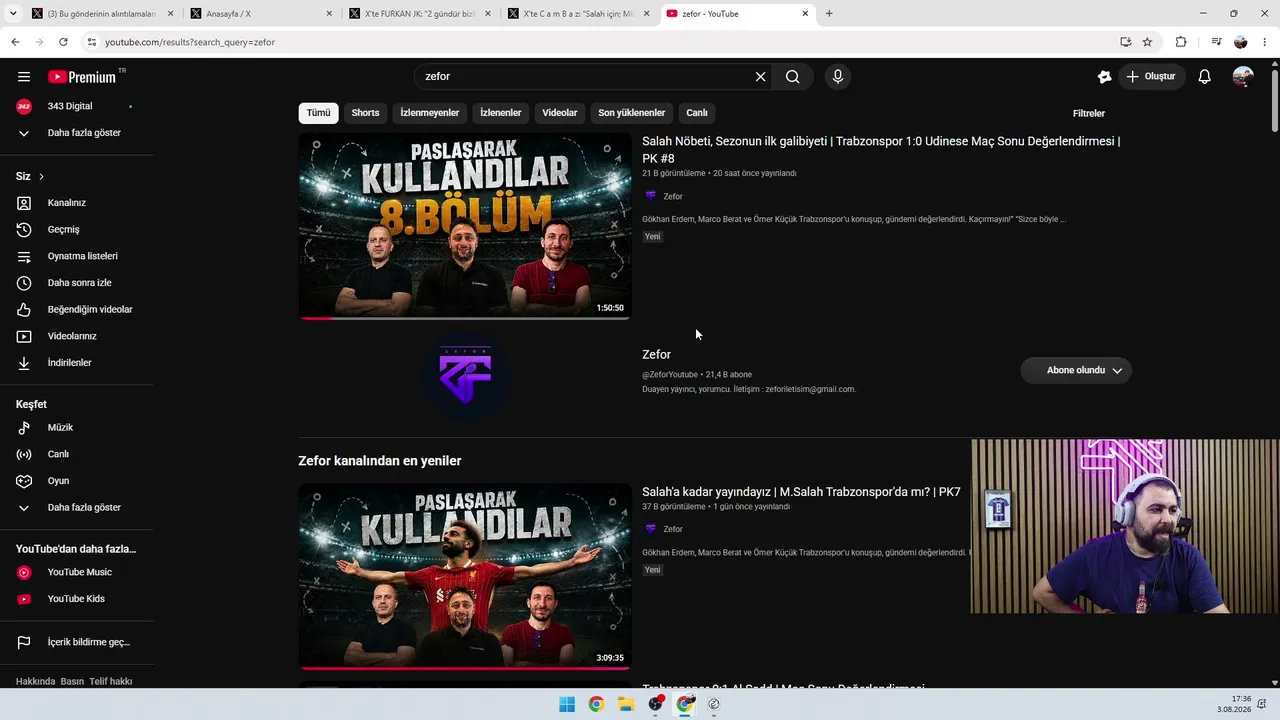Install the app from the address bar
Image resolution: width=1280 pixels, height=720 pixels.
1125,42
